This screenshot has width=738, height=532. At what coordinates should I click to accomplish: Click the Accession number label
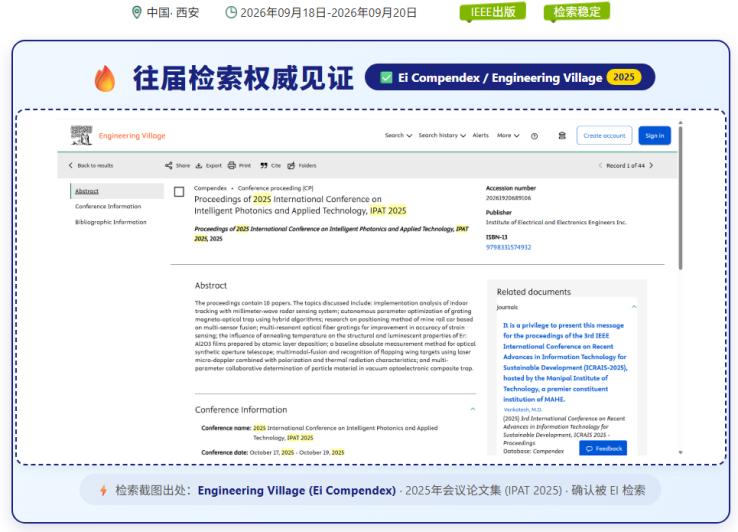(511, 188)
